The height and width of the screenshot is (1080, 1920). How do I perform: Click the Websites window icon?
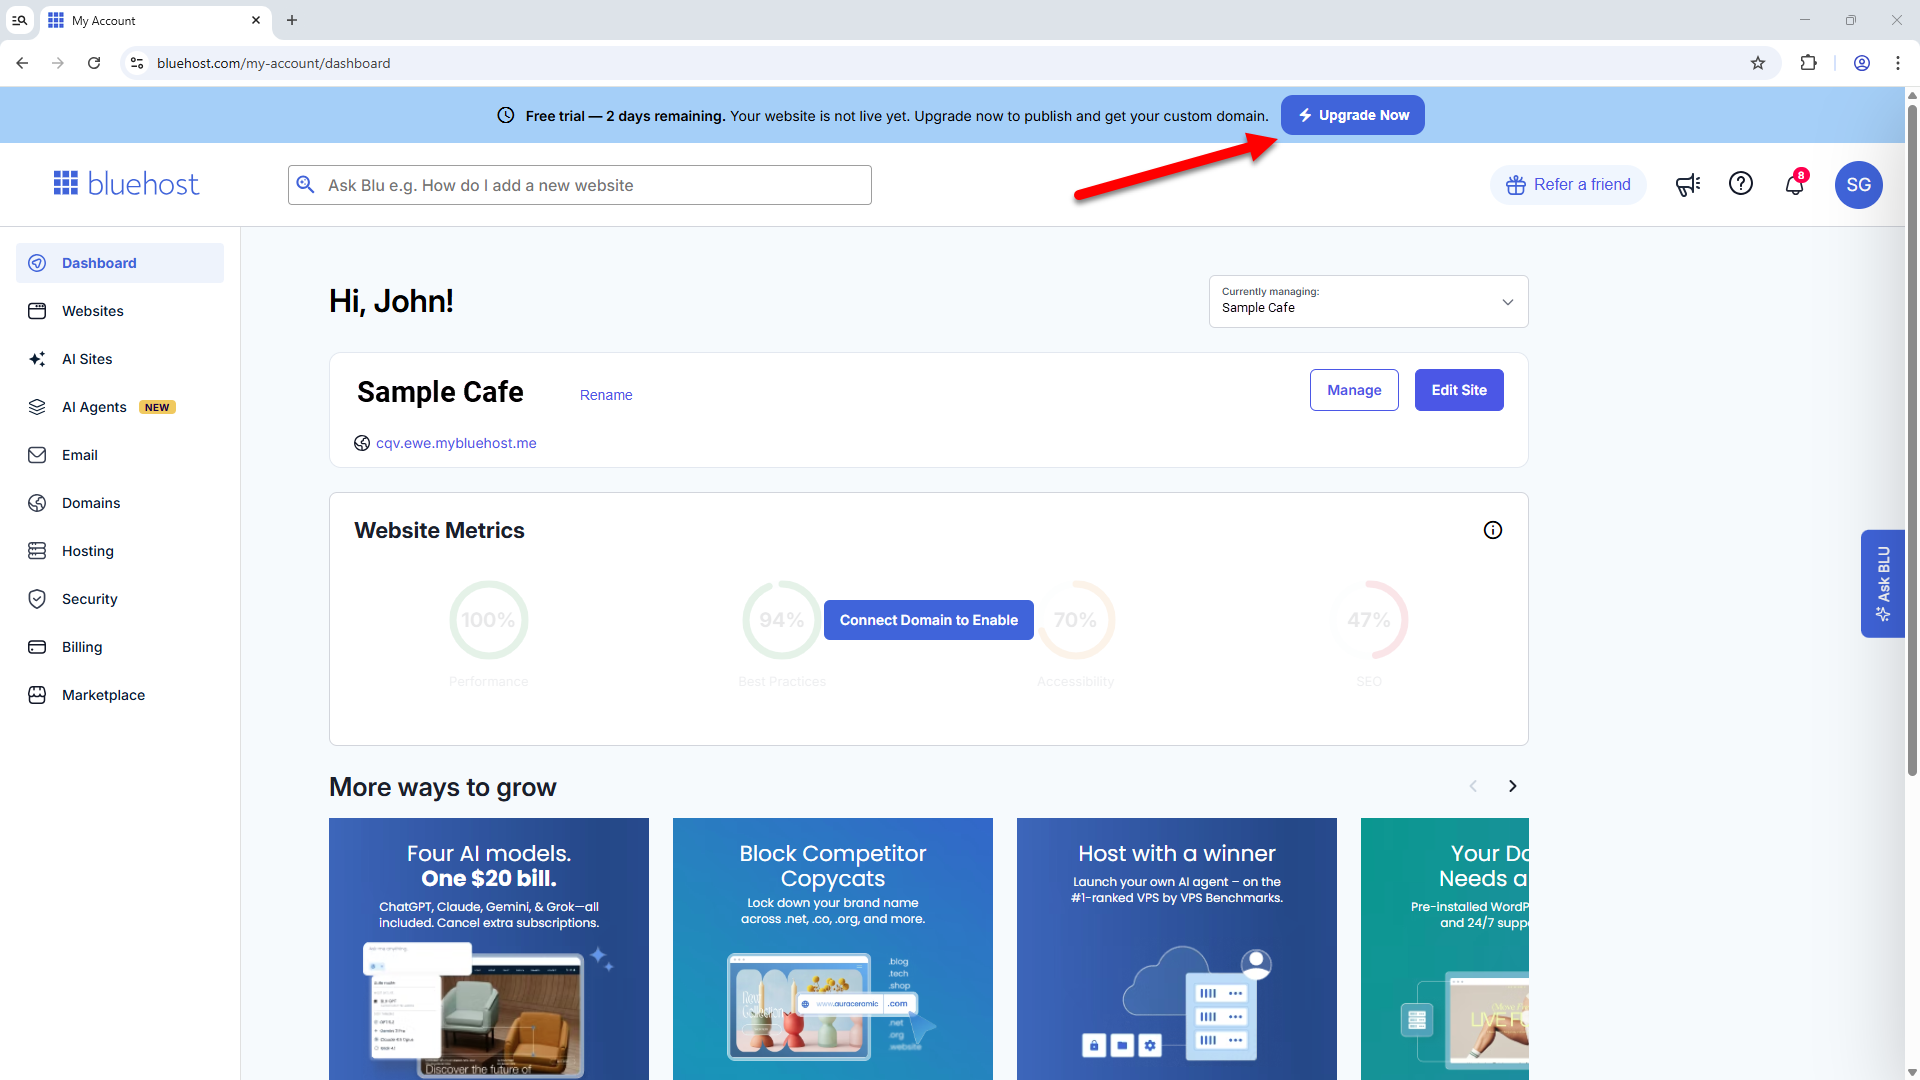37,311
